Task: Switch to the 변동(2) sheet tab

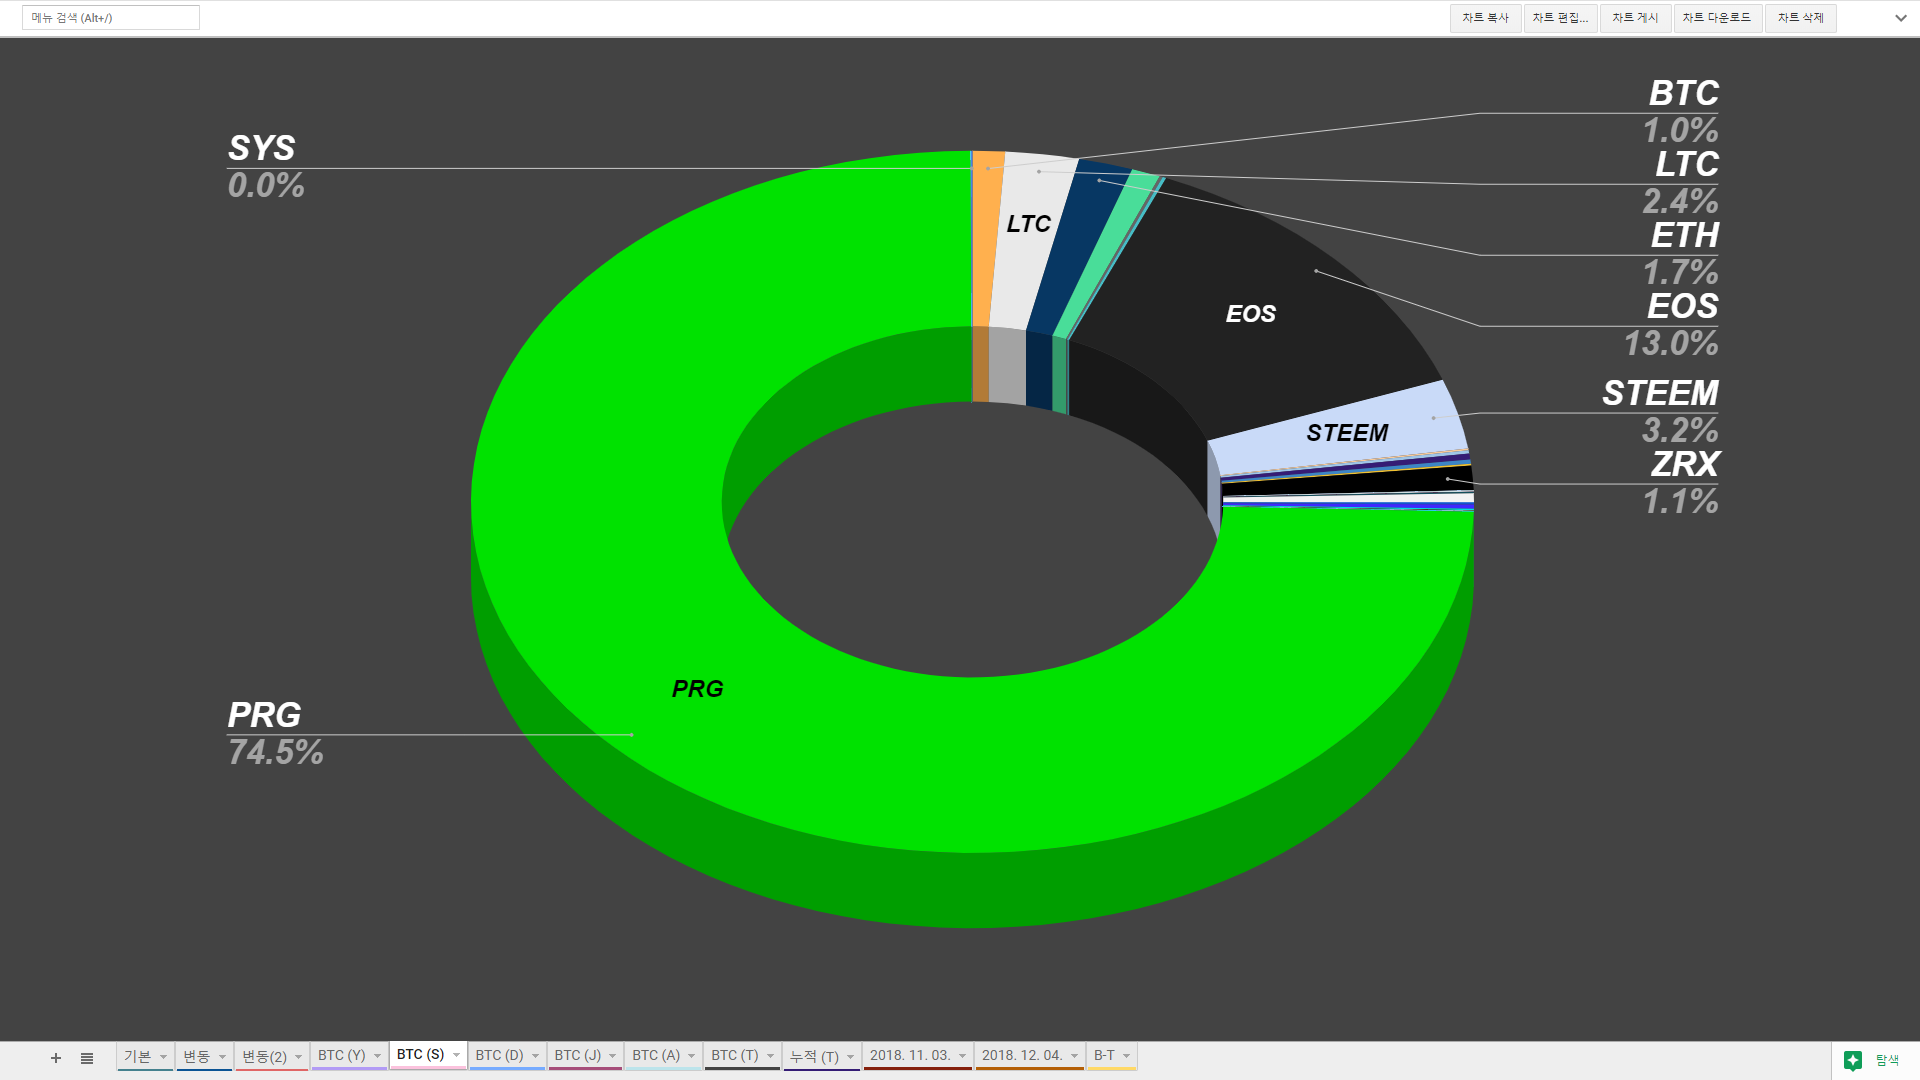Action: click(x=264, y=1057)
